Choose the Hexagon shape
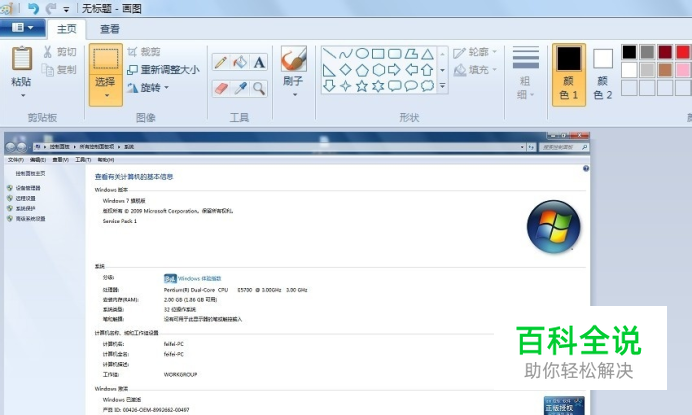This screenshot has width=692, height=415. click(x=378, y=70)
